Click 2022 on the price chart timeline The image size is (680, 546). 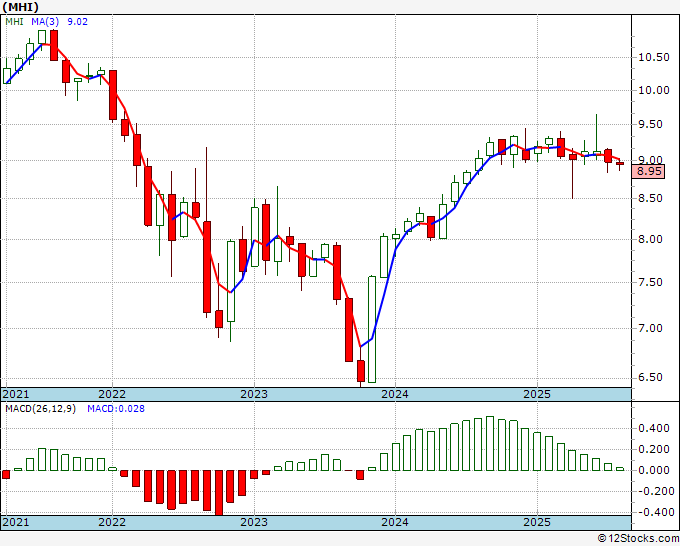click(x=112, y=394)
